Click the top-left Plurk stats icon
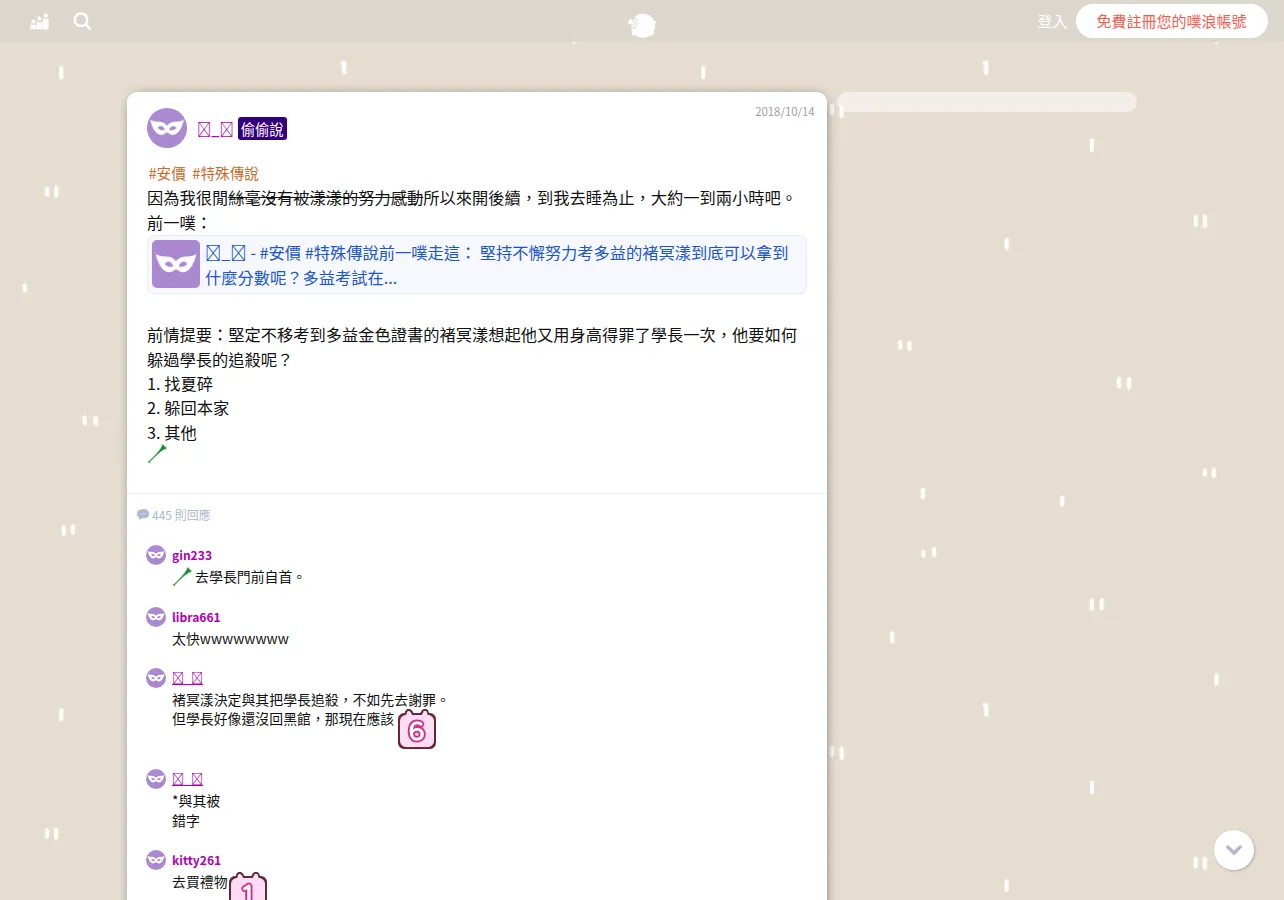 tap(40, 21)
